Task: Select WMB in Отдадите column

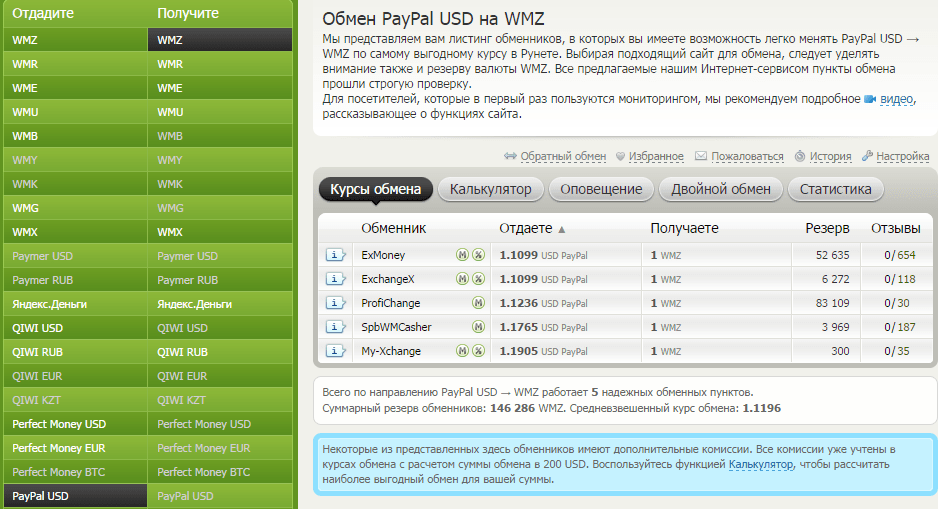Action: tap(75, 136)
